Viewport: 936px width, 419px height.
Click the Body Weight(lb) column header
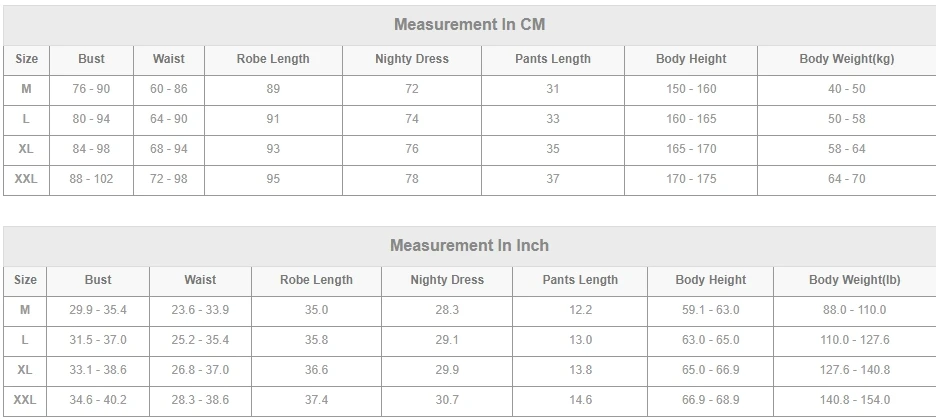[854, 280]
